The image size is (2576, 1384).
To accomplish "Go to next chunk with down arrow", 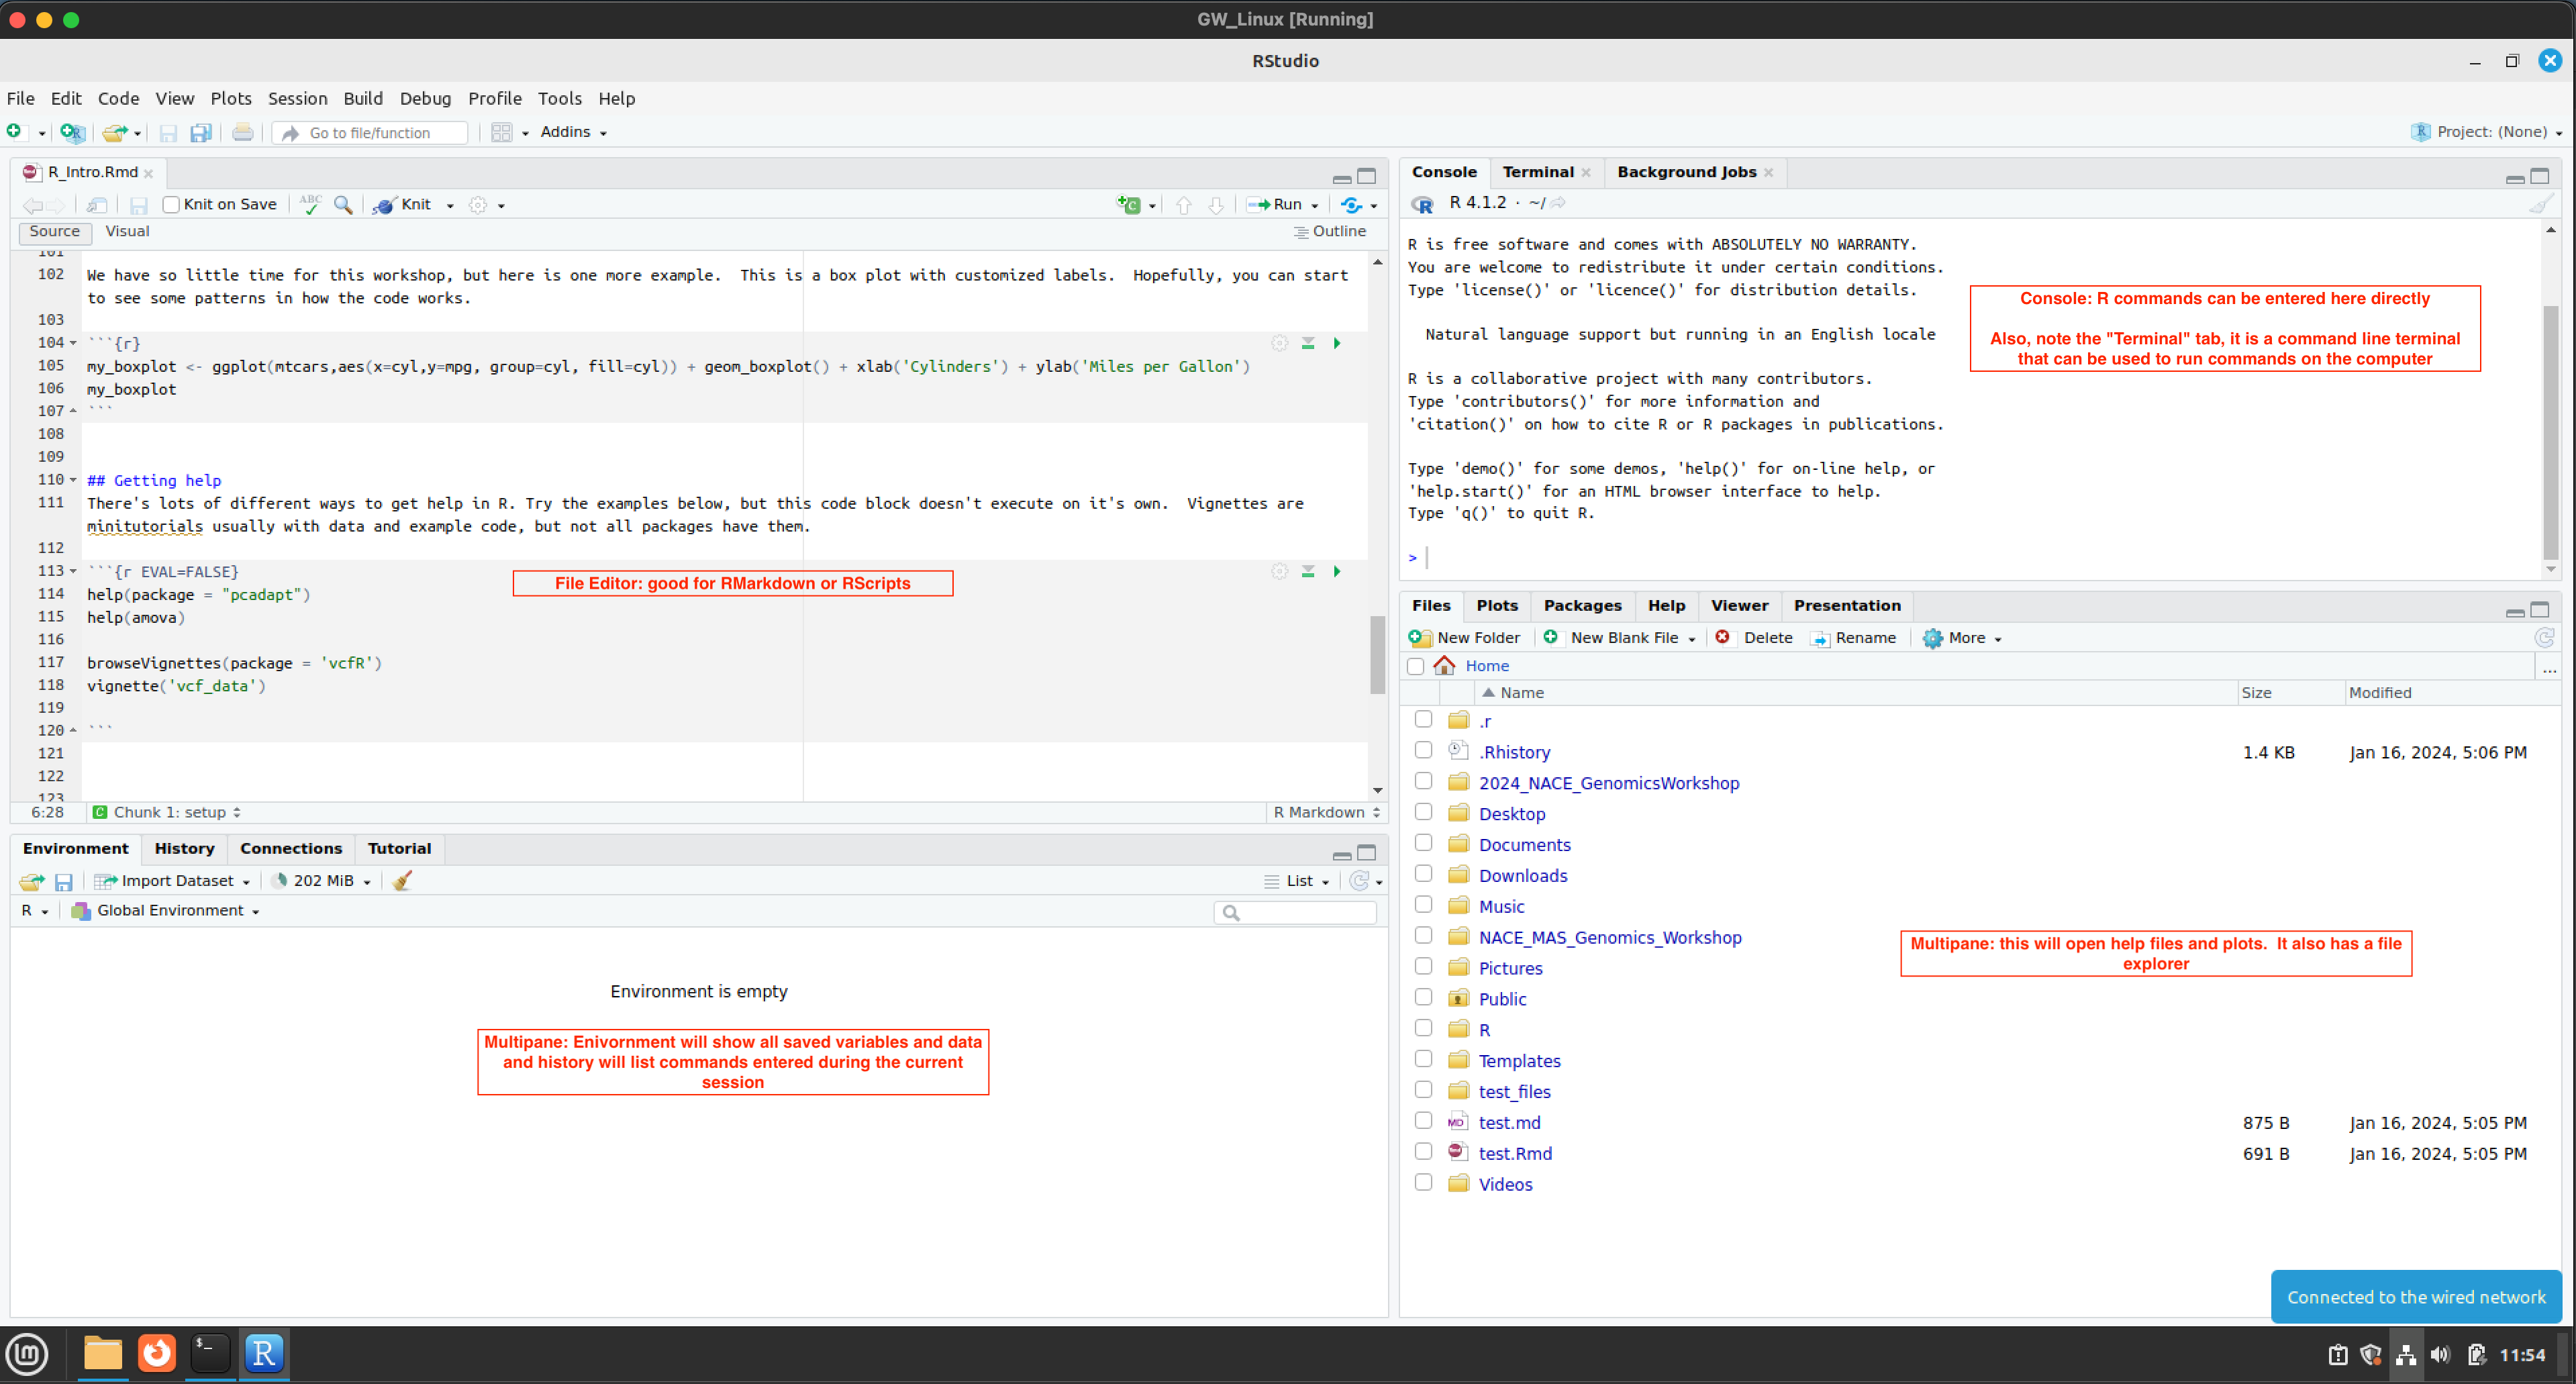I will click(1216, 205).
